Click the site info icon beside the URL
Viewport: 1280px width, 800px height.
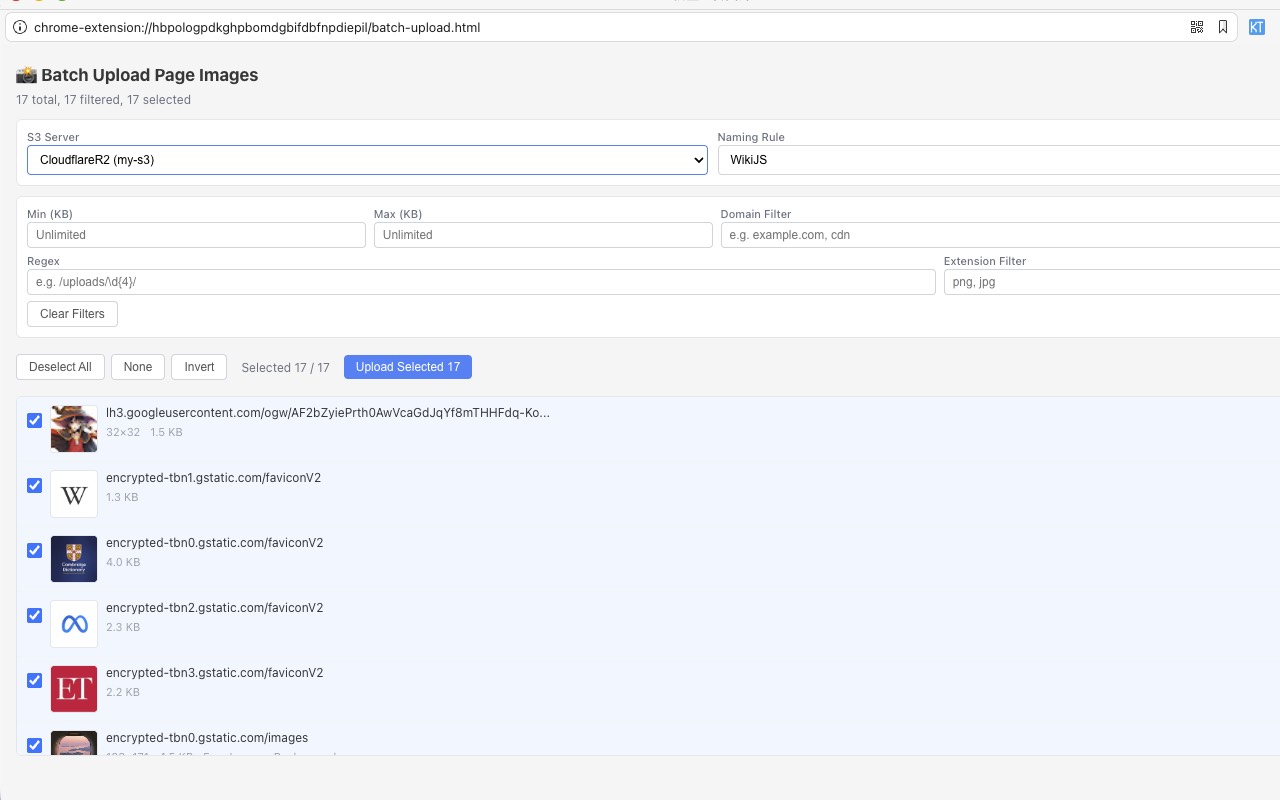click(x=20, y=27)
